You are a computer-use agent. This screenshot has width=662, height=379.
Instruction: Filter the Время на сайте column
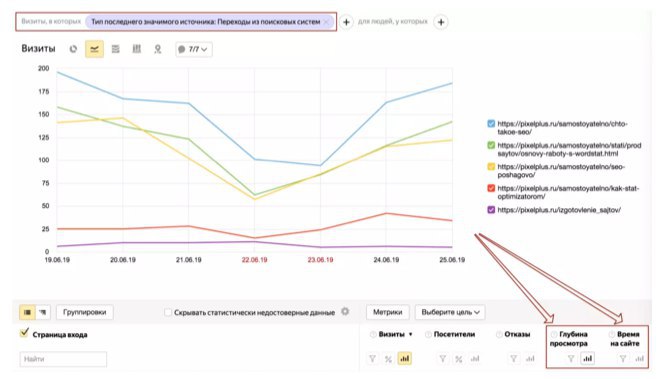tap(623, 359)
